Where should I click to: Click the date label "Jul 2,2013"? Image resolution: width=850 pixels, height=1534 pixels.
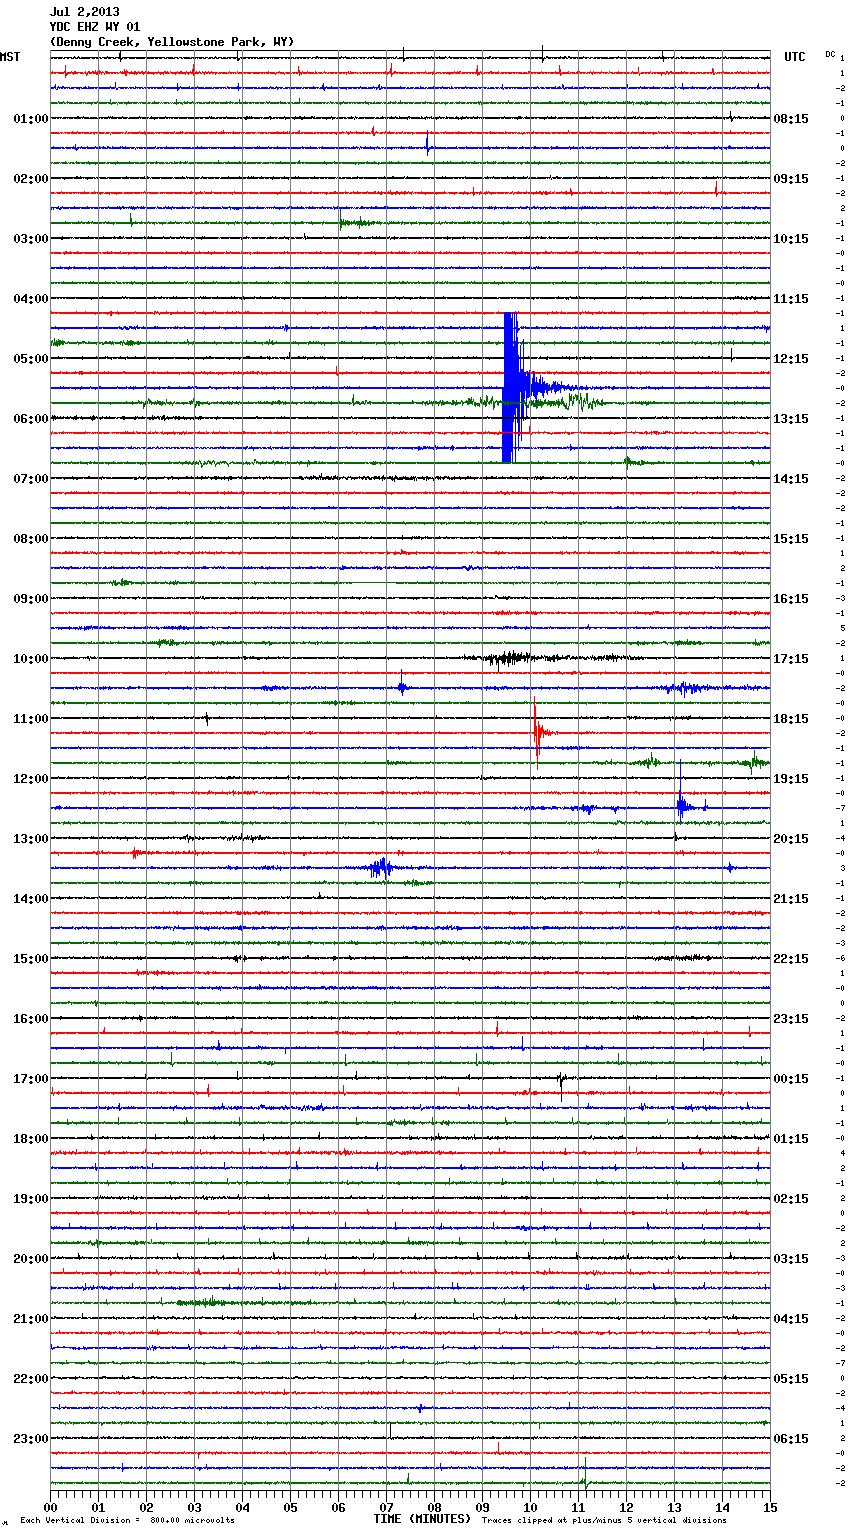tap(84, 12)
